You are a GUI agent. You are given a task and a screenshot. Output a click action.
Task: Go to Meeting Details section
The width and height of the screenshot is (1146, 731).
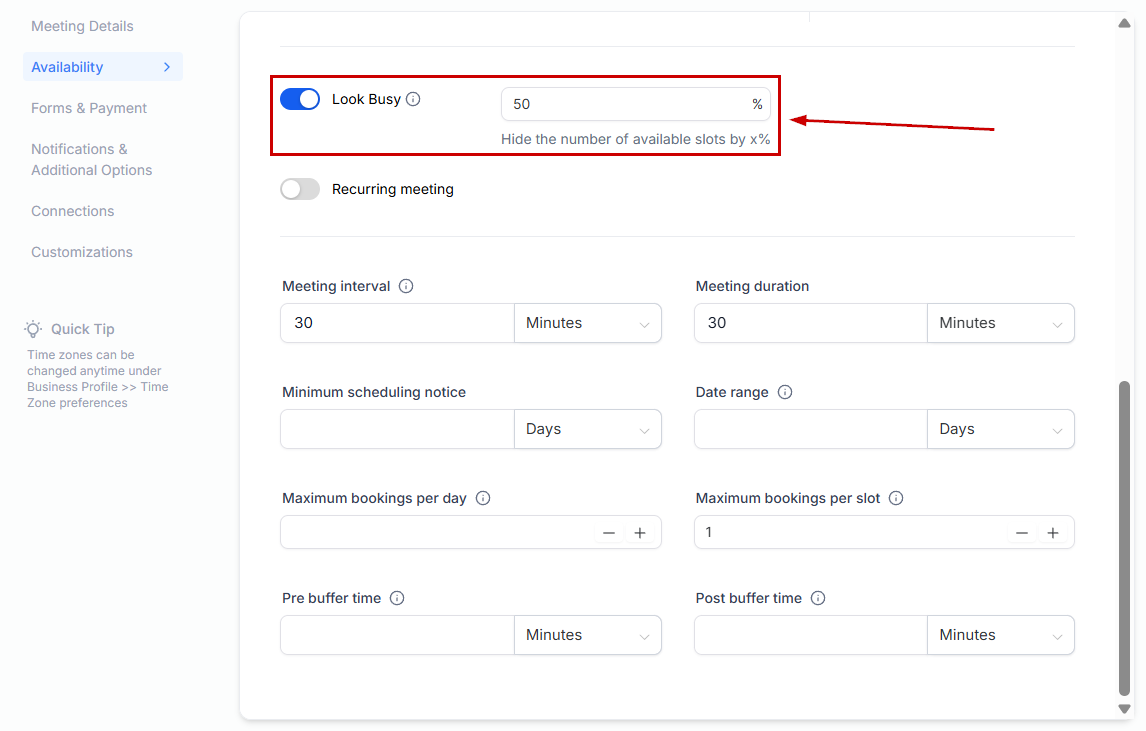click(x=82, y=26)
